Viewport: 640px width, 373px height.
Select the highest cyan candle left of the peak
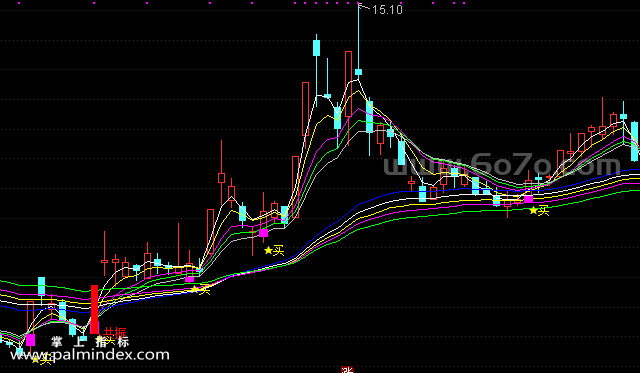coord(316,48)
